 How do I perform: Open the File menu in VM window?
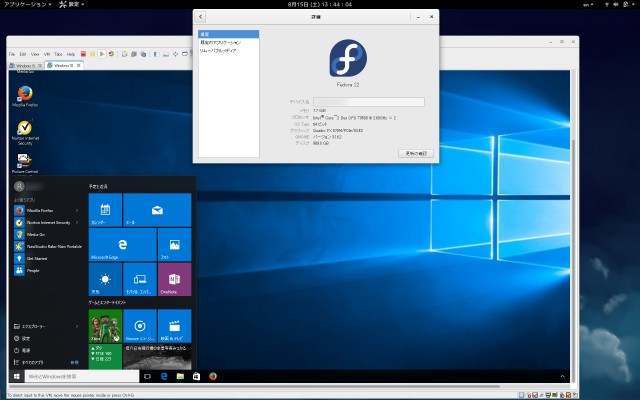point(12,54)
